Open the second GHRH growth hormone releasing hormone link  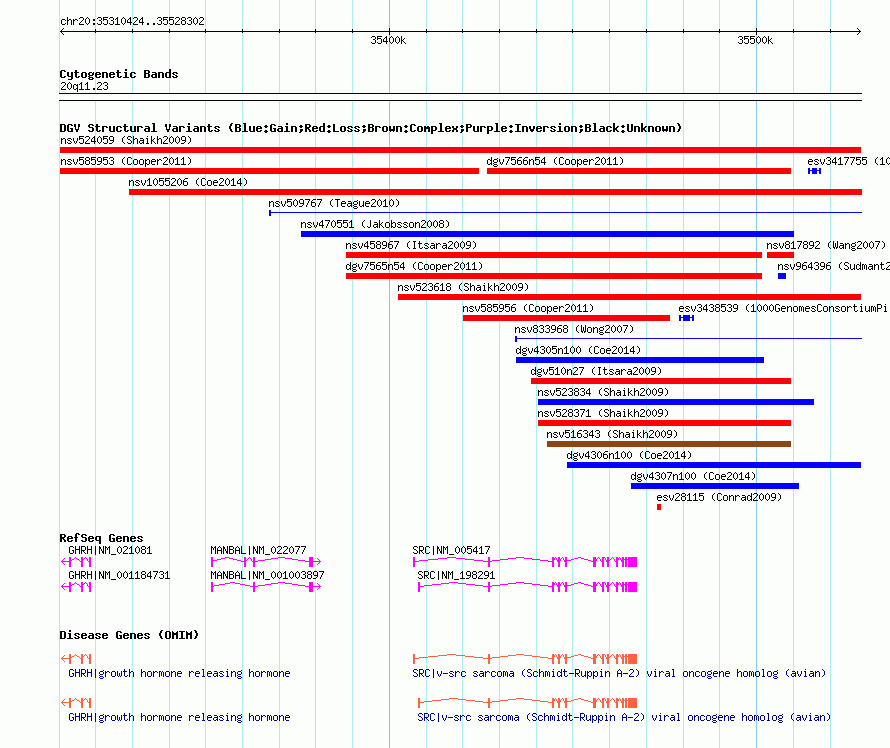tap(179, 717)
